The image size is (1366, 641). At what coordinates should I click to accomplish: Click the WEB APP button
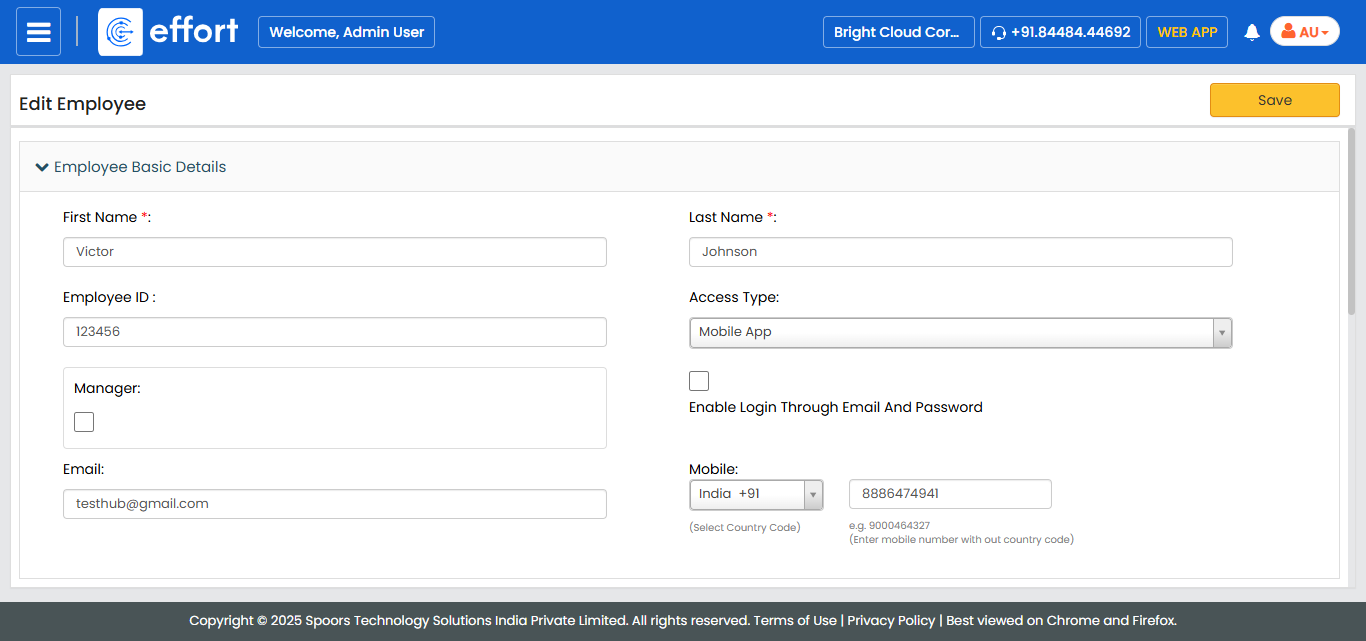tap(1187, 32)
